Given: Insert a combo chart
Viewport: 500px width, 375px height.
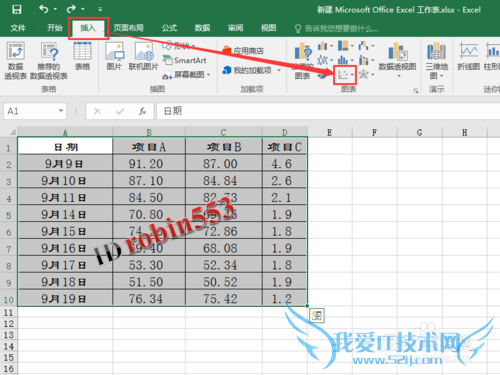Looking at the screenshot, I should pyautogui.click(x=366, y=60).
